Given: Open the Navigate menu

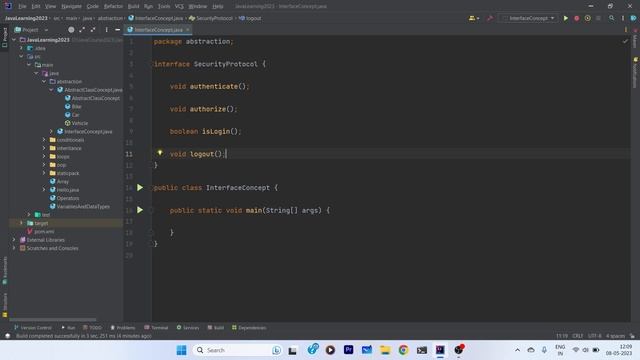Looking at the screenshot, I should 71,7.
